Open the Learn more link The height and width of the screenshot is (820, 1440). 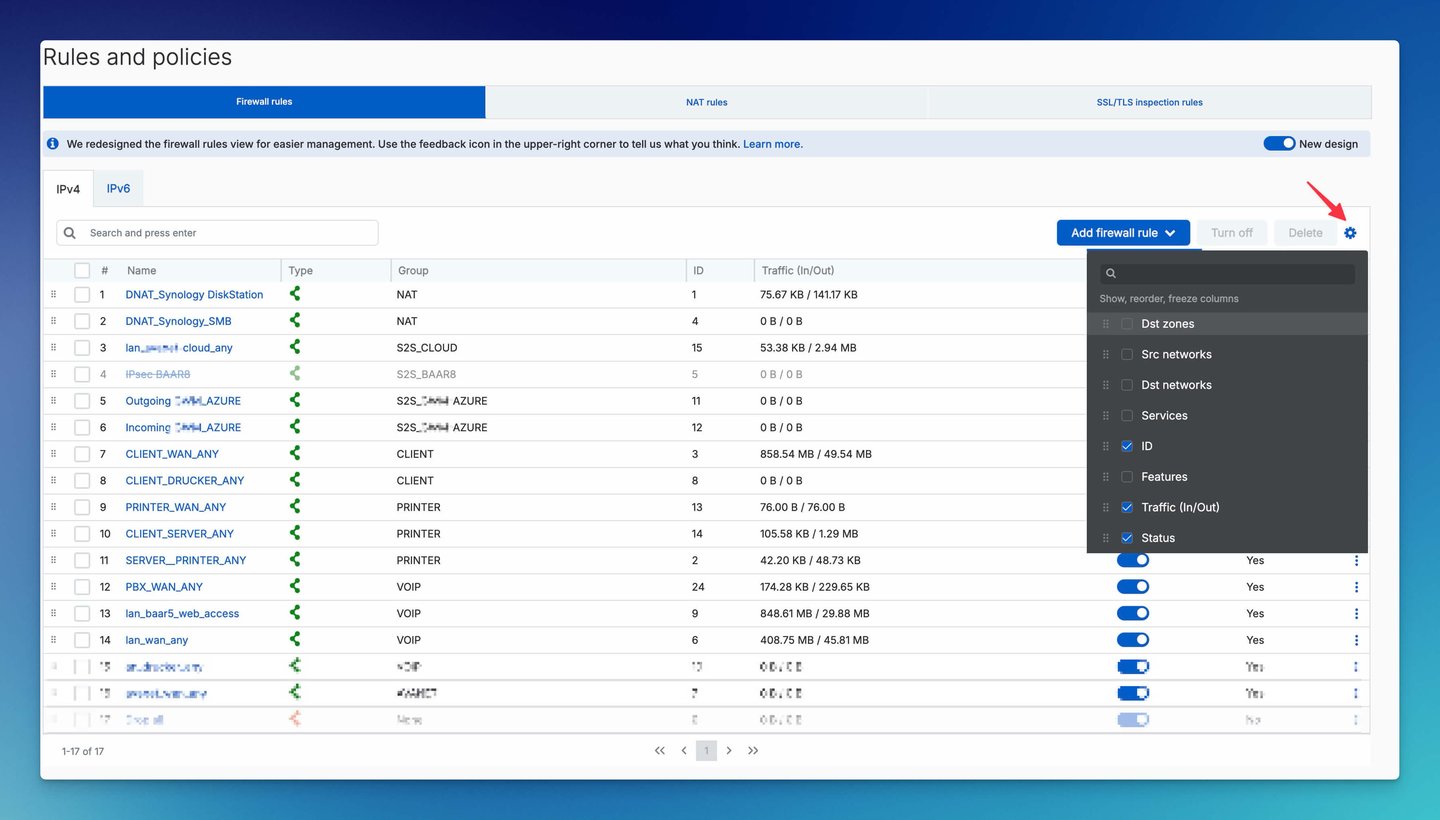pos(773,144)
